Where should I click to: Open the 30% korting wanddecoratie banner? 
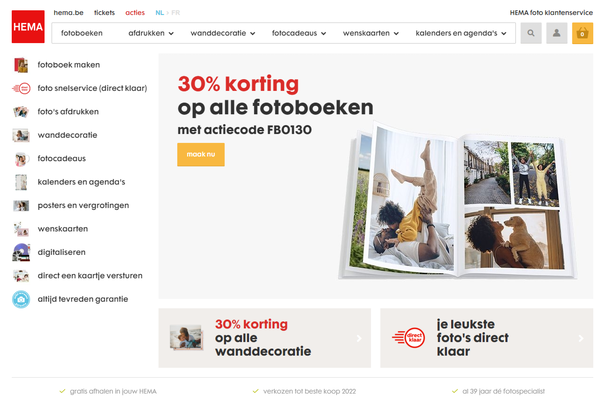(264, 338)
